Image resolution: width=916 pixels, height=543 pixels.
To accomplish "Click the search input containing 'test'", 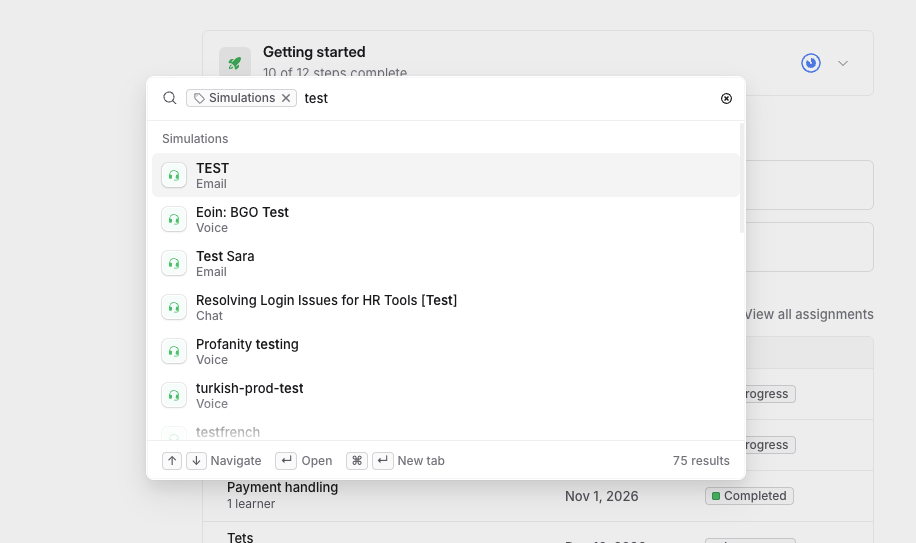I will [508, 98].
